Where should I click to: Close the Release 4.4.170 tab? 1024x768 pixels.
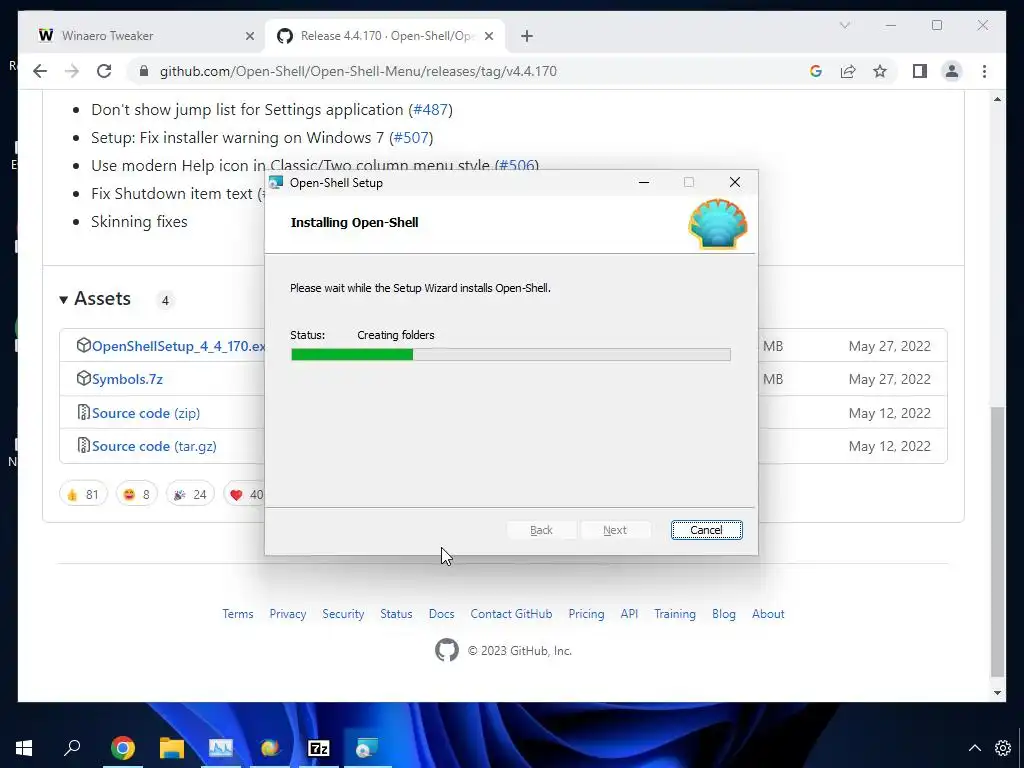tap(490, 36)
